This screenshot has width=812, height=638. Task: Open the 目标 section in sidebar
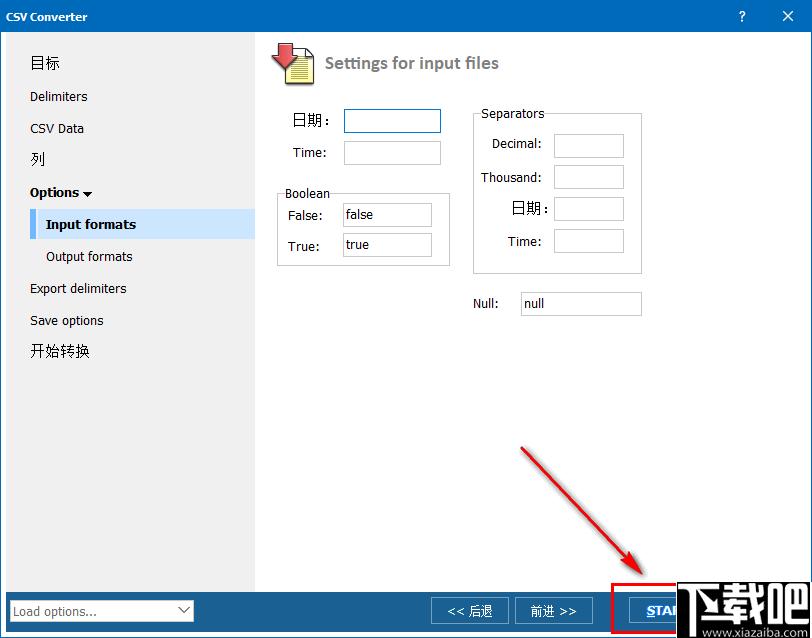tap(45, 63)
